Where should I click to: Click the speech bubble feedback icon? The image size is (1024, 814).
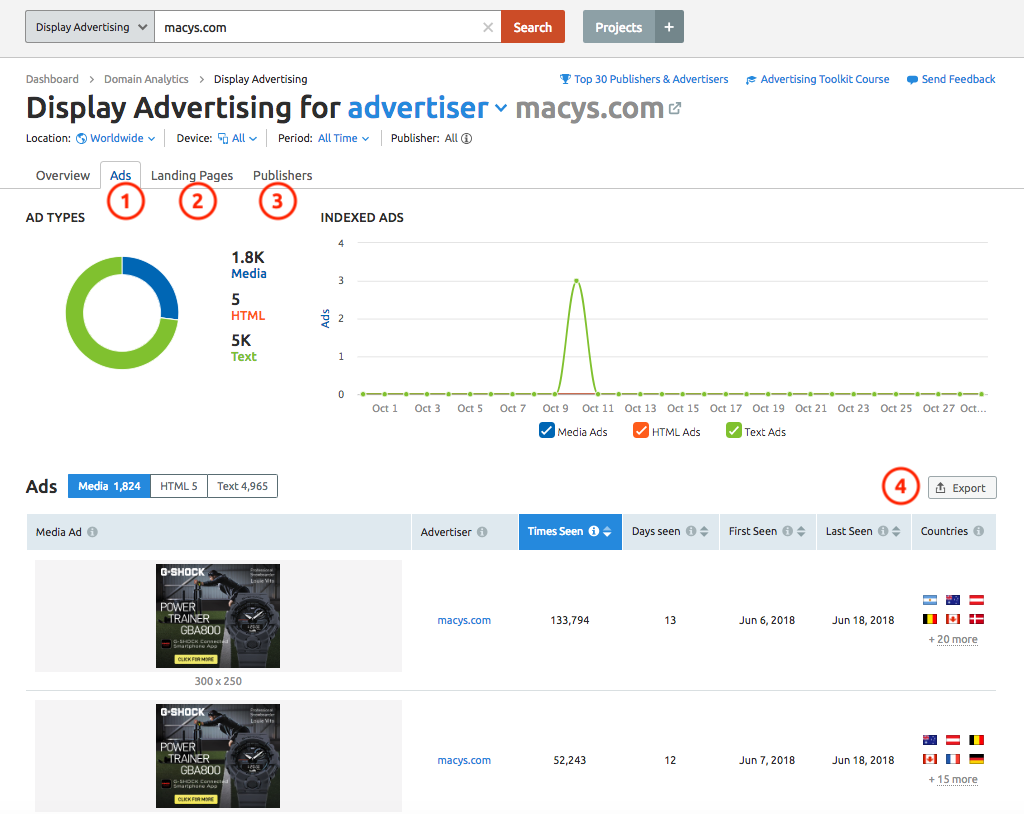coord(912,80)
